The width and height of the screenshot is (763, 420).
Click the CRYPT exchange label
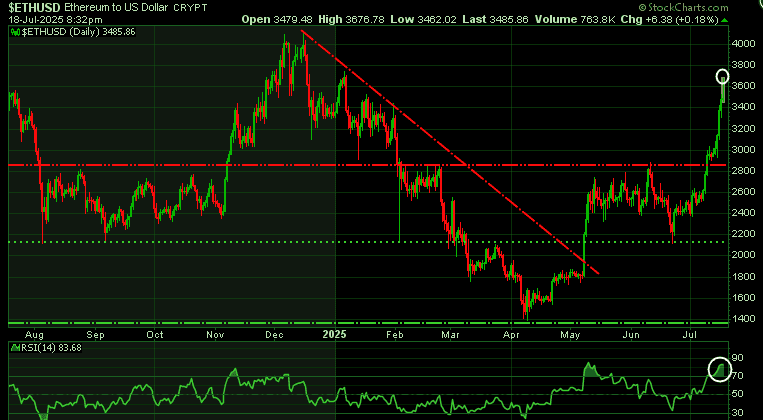[192, 8]
